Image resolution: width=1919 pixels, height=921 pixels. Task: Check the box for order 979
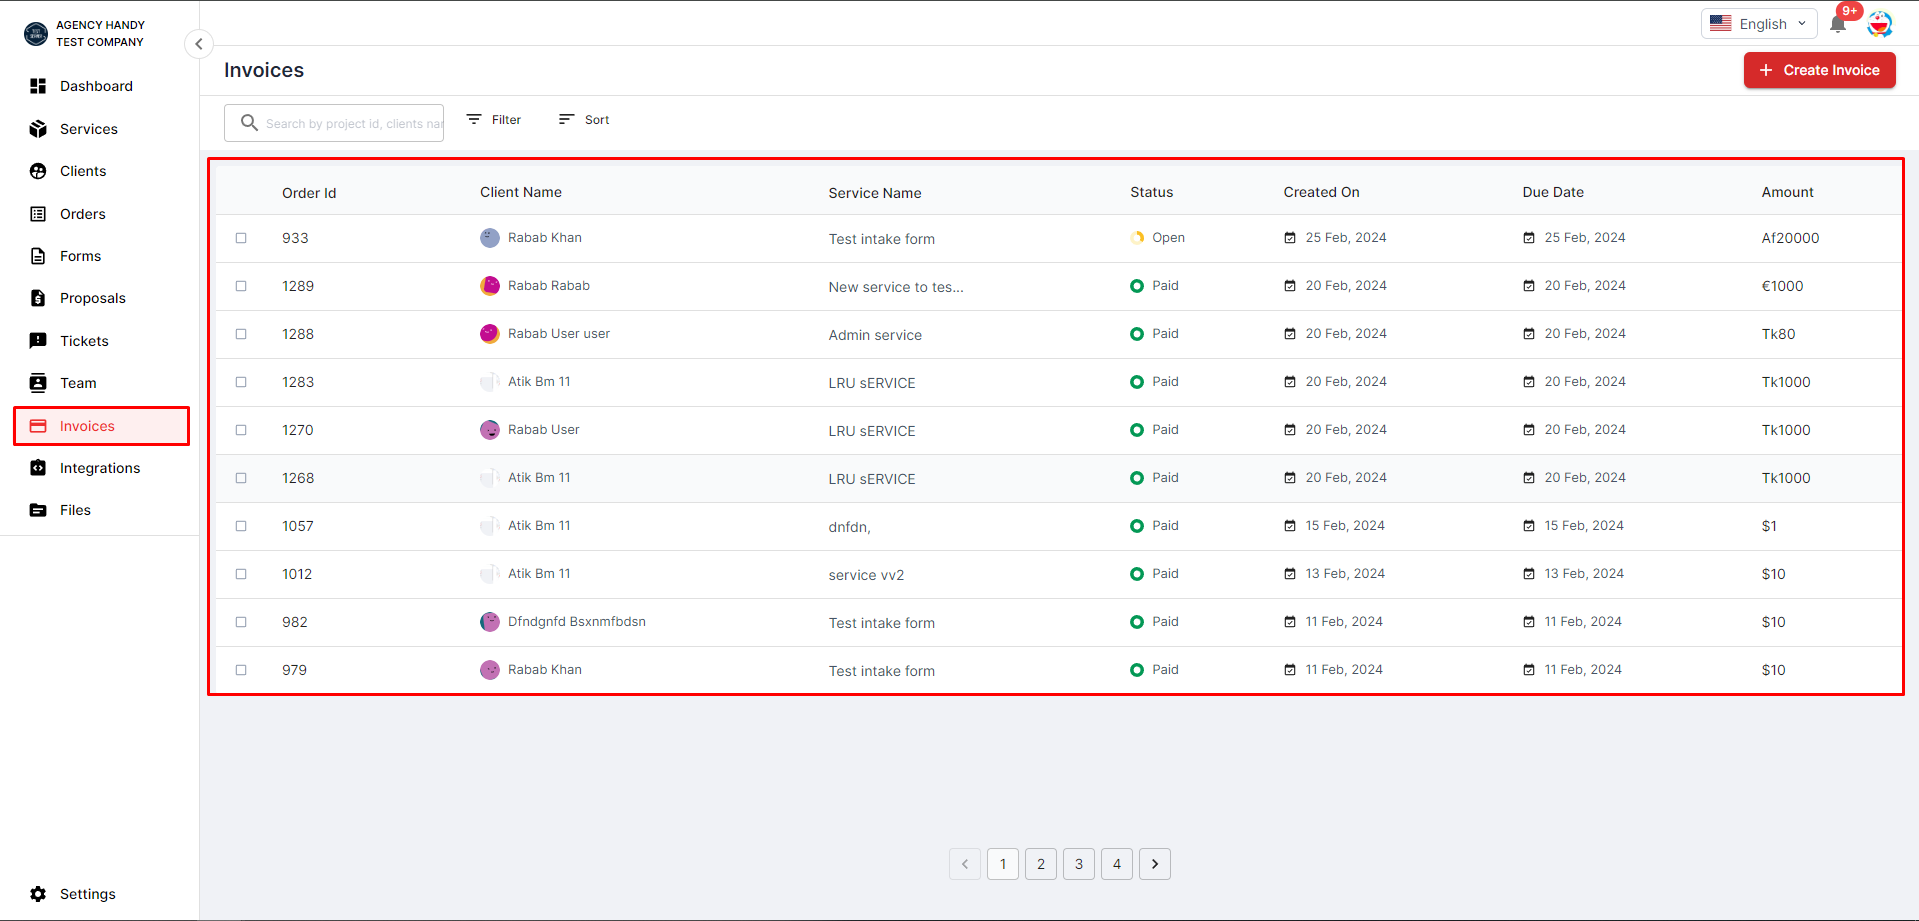[241, 670]
